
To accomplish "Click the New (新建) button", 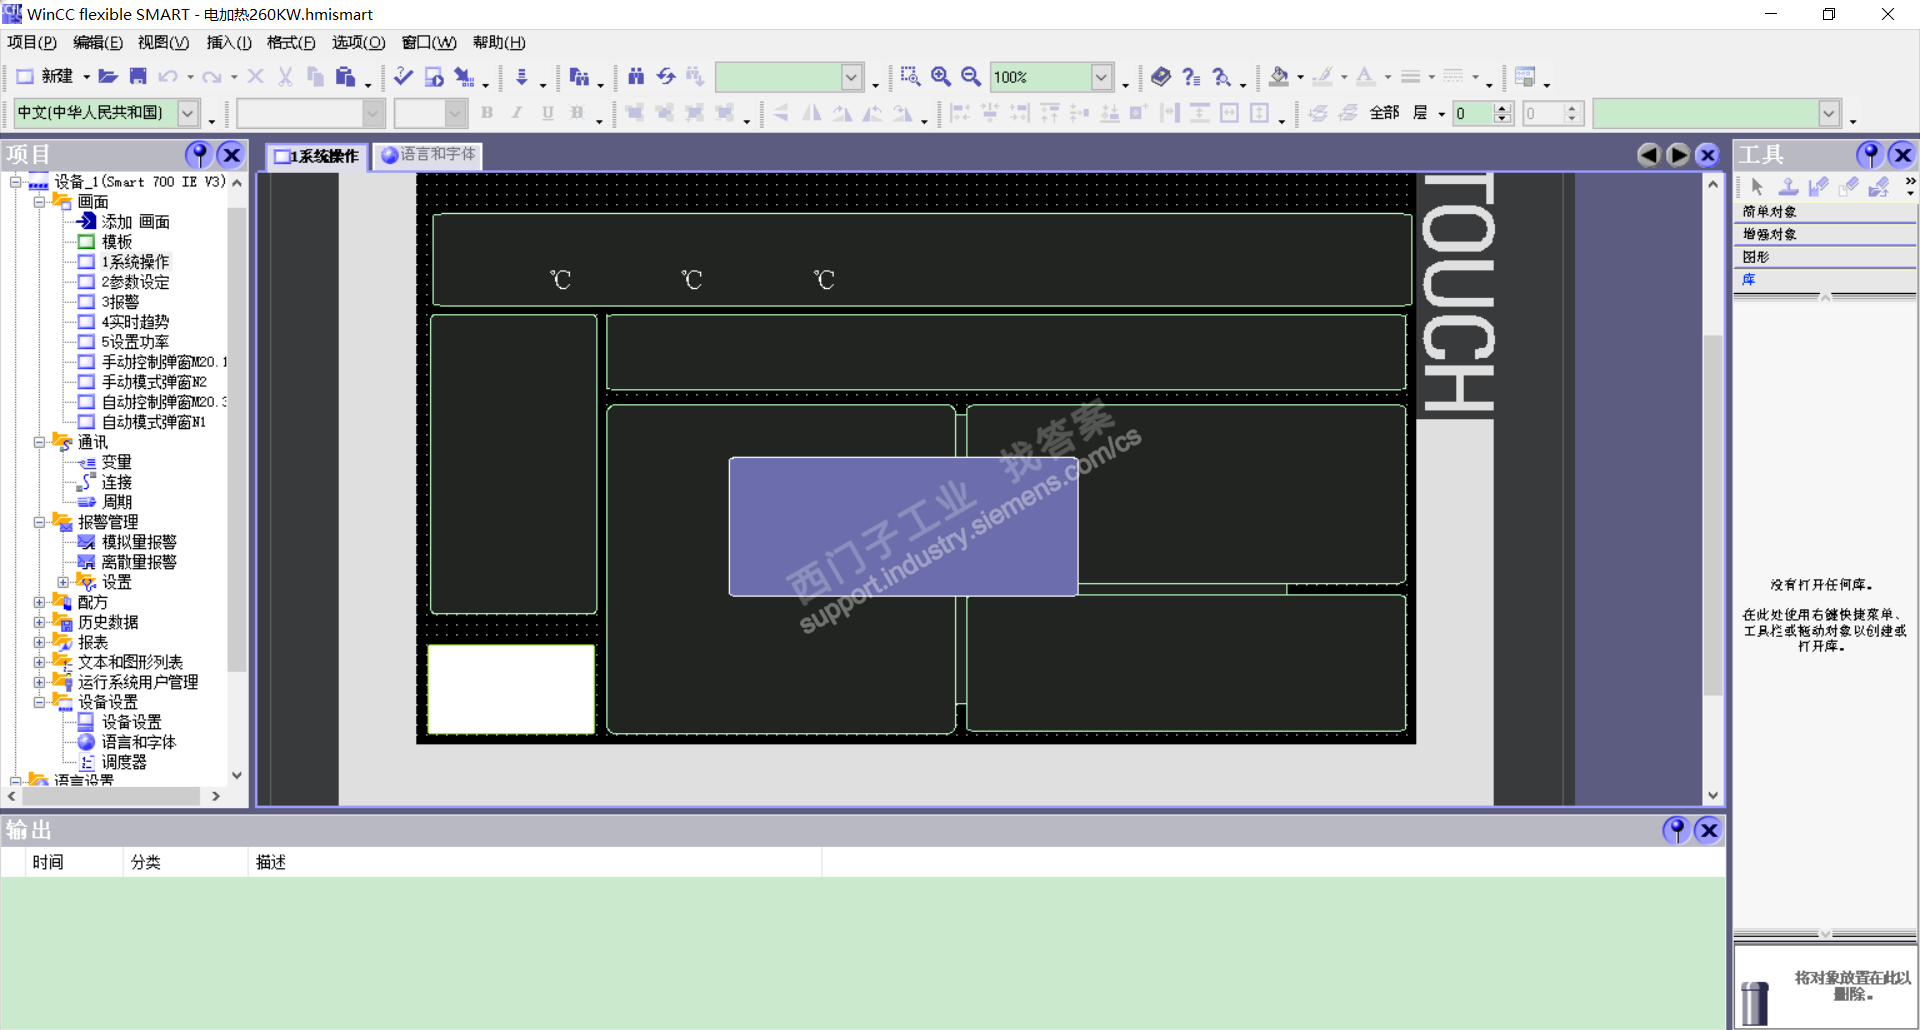I will (x=46, y=76).
